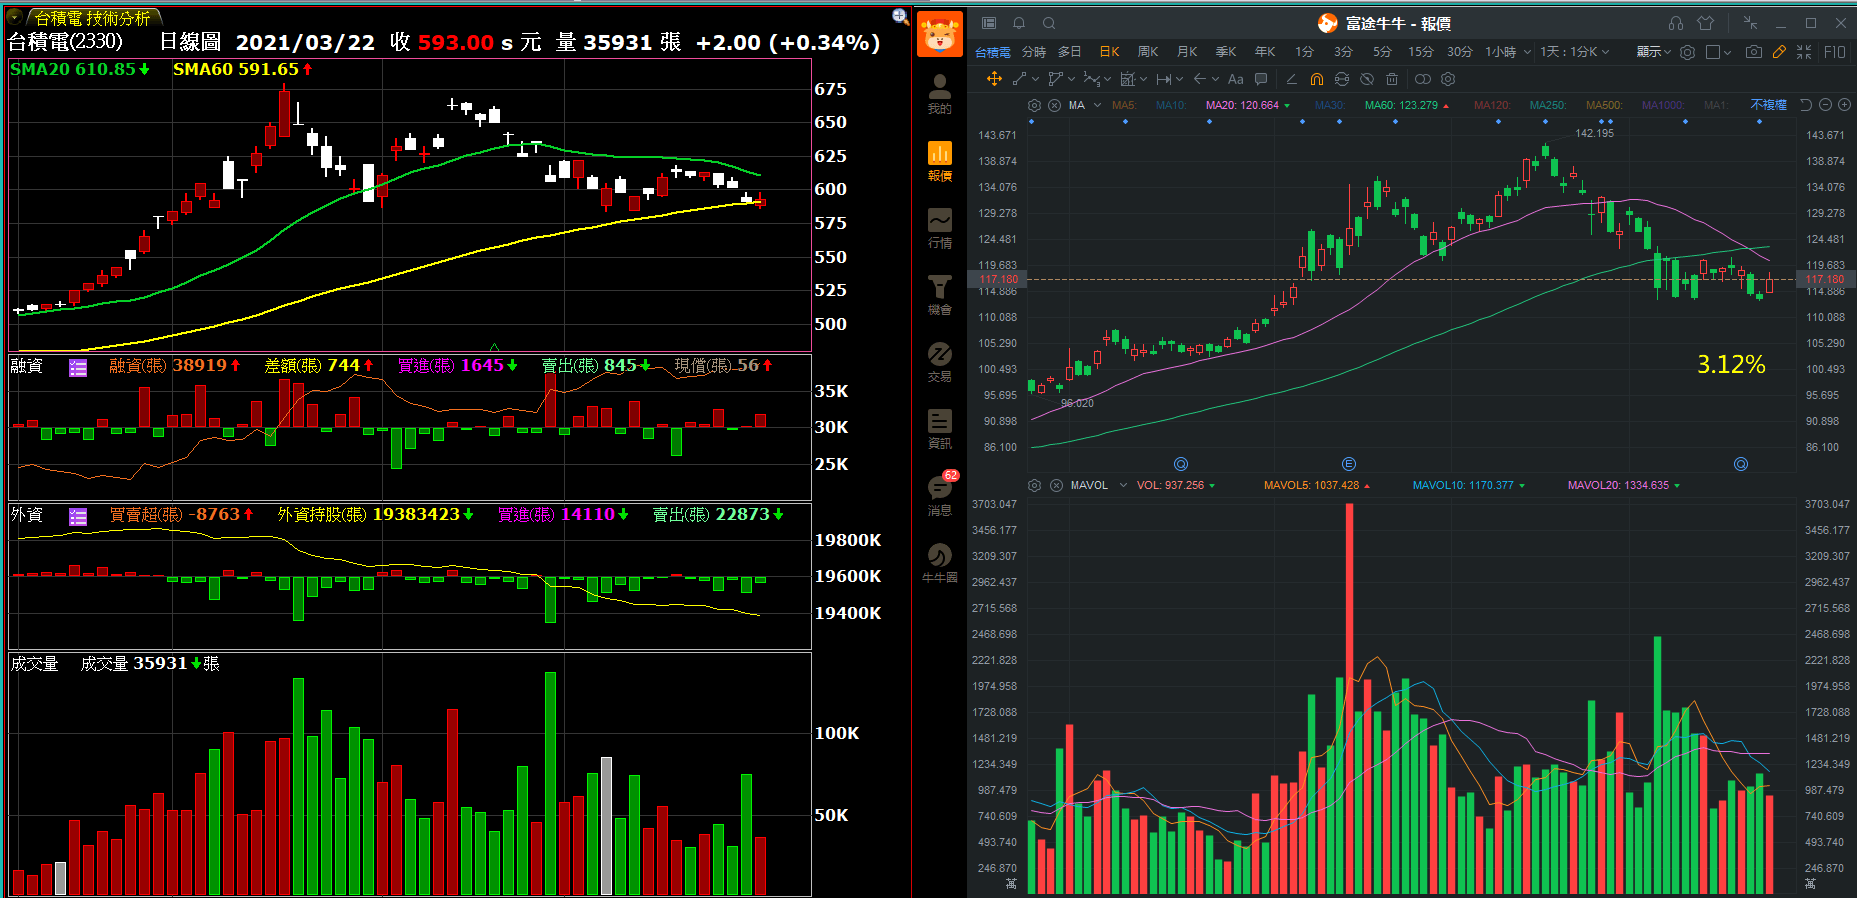This screenshot has height=898, width=1857.
Task: Select the 分時 intraday tab
Action: pyautogui.click(x=1034, y=52)
